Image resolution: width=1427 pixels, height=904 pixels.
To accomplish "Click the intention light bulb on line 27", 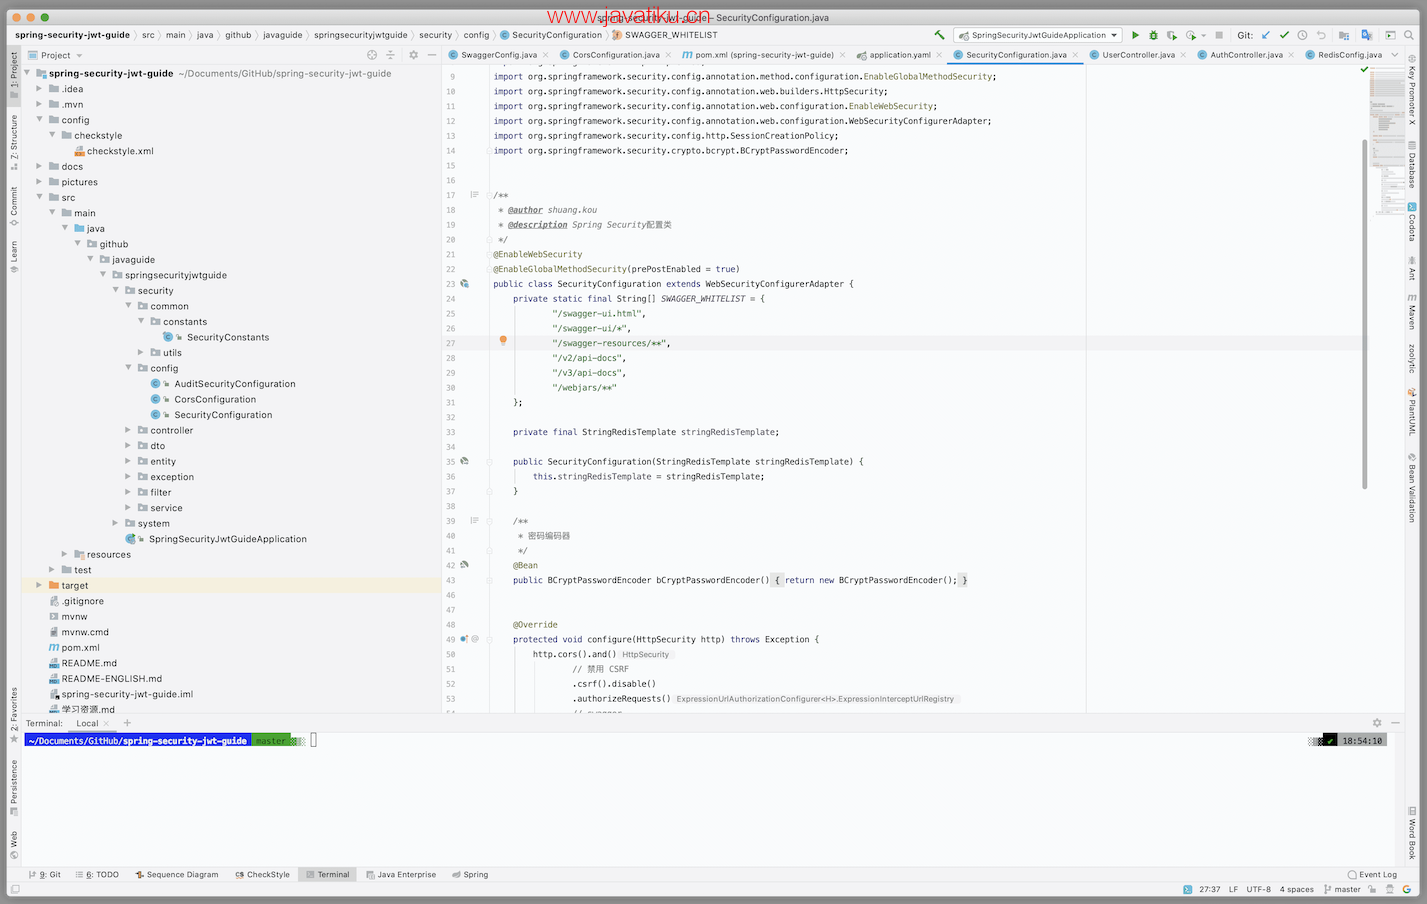I will tap(503, 341).
